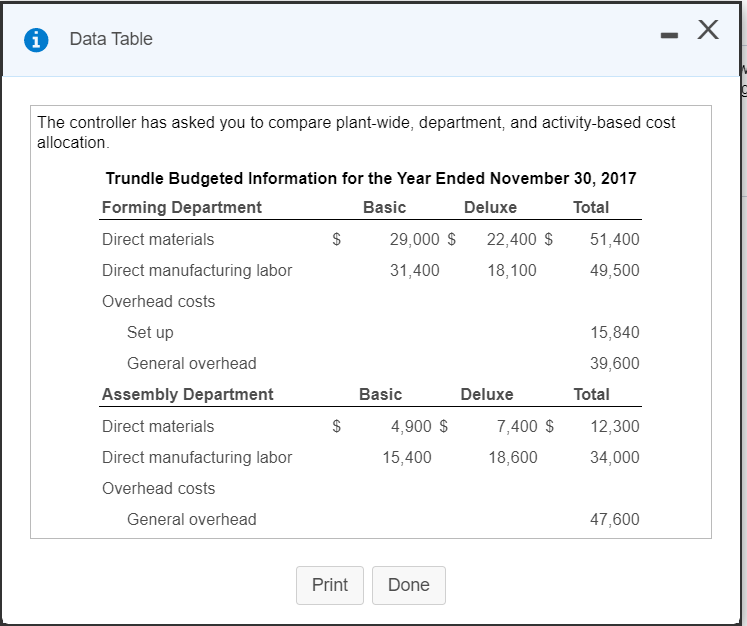Select Forming Basic direct materials value 29,000
Viewport: 747px width, 626px height.
(x=414, y=239)
